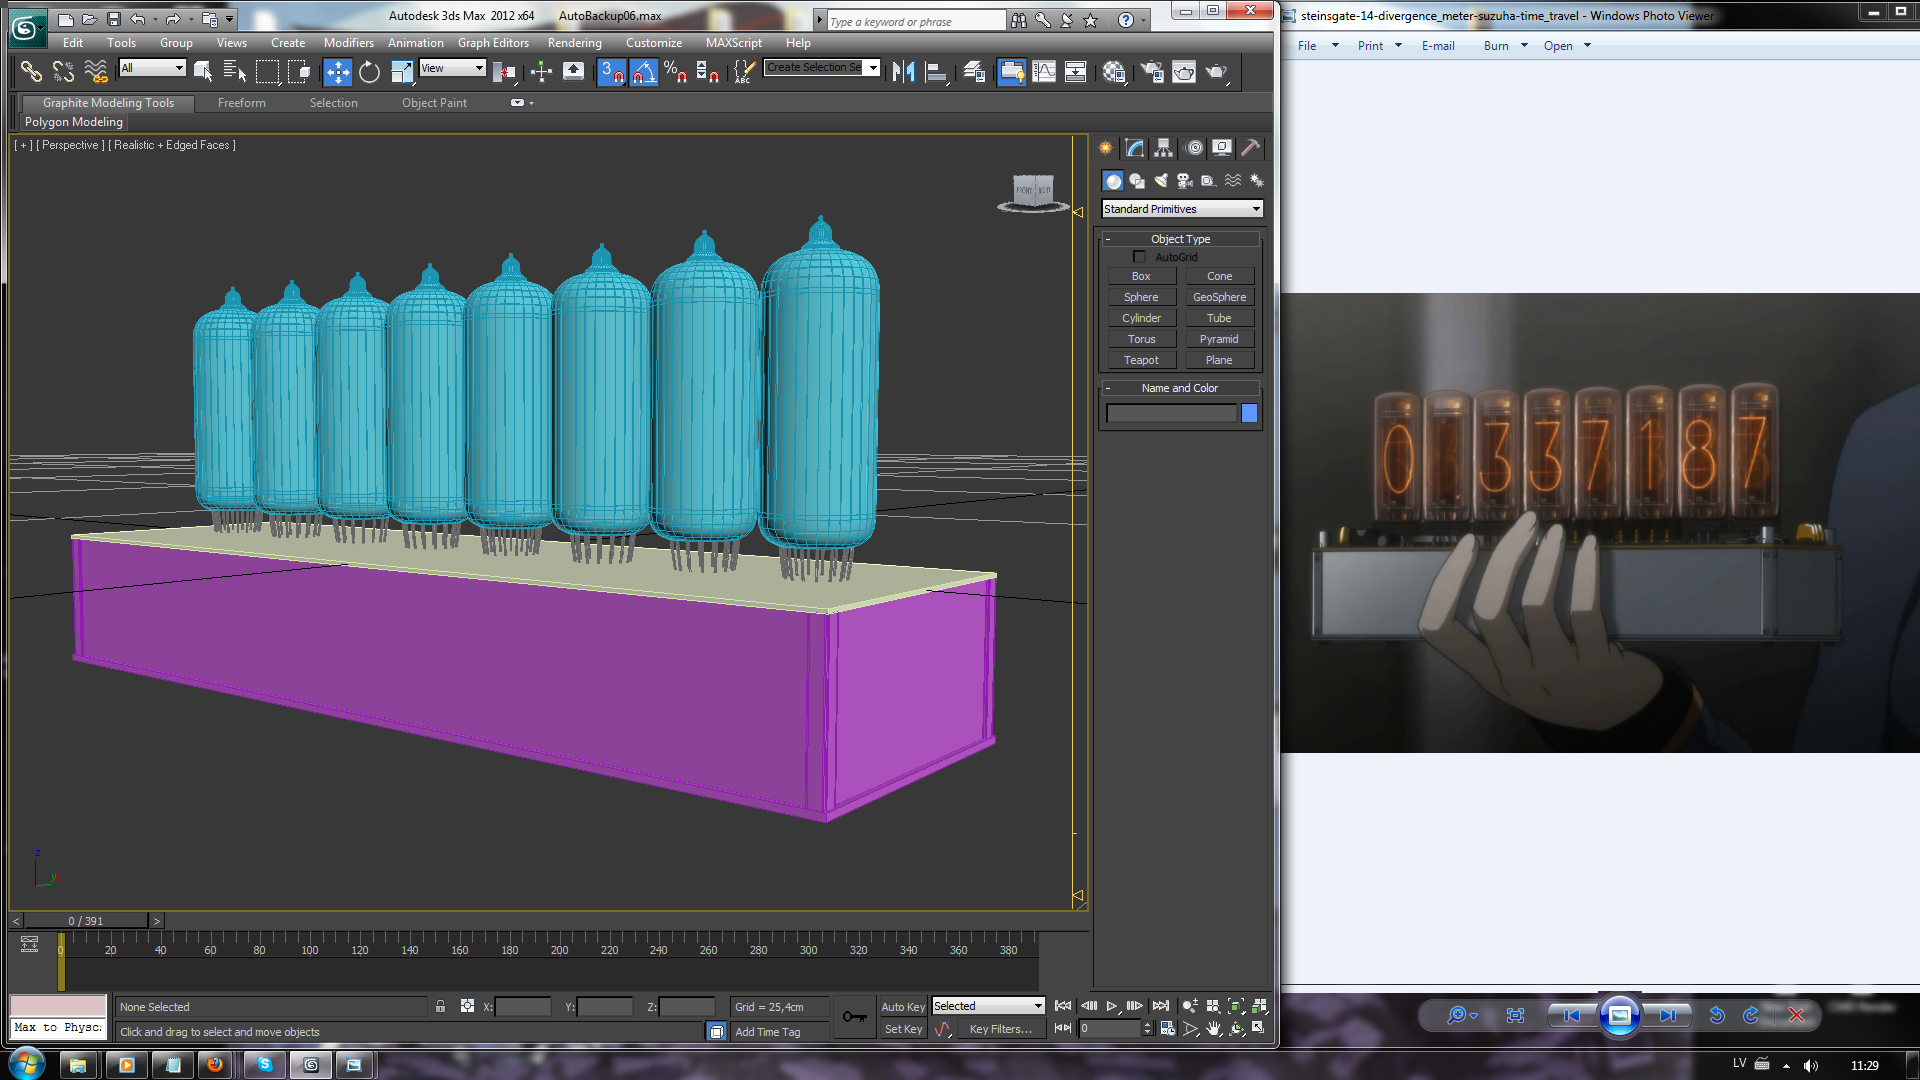The height and width of the screenshot is (1080, 1920).
Task: Open the Utilities hammer panel tab
Action: (1250, 148)
